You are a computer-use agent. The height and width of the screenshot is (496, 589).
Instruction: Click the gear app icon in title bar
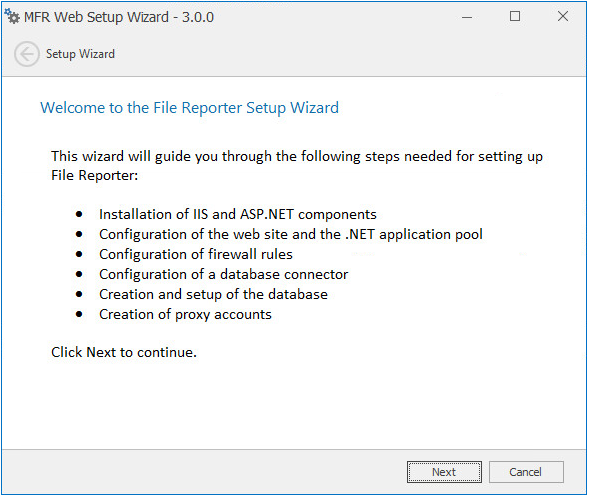pyautogui.click(x=12, y=17)
